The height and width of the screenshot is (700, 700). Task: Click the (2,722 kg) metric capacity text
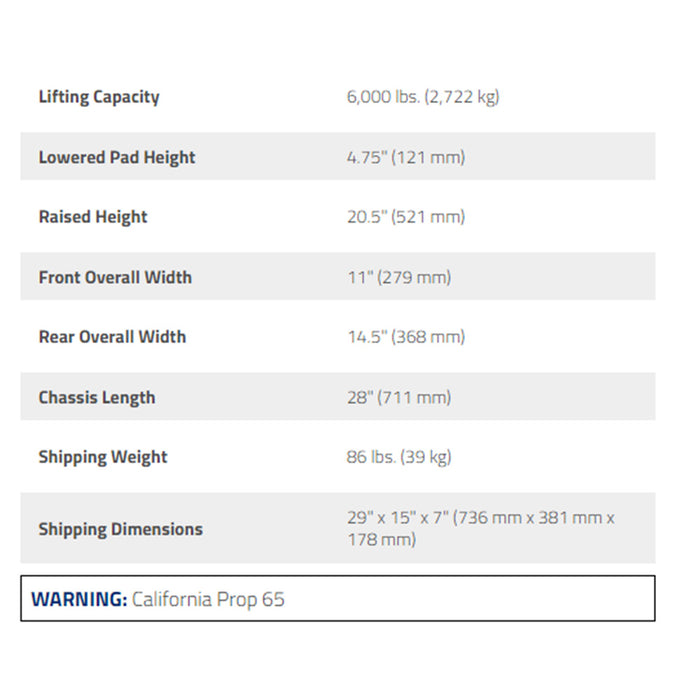pos(461,97)
